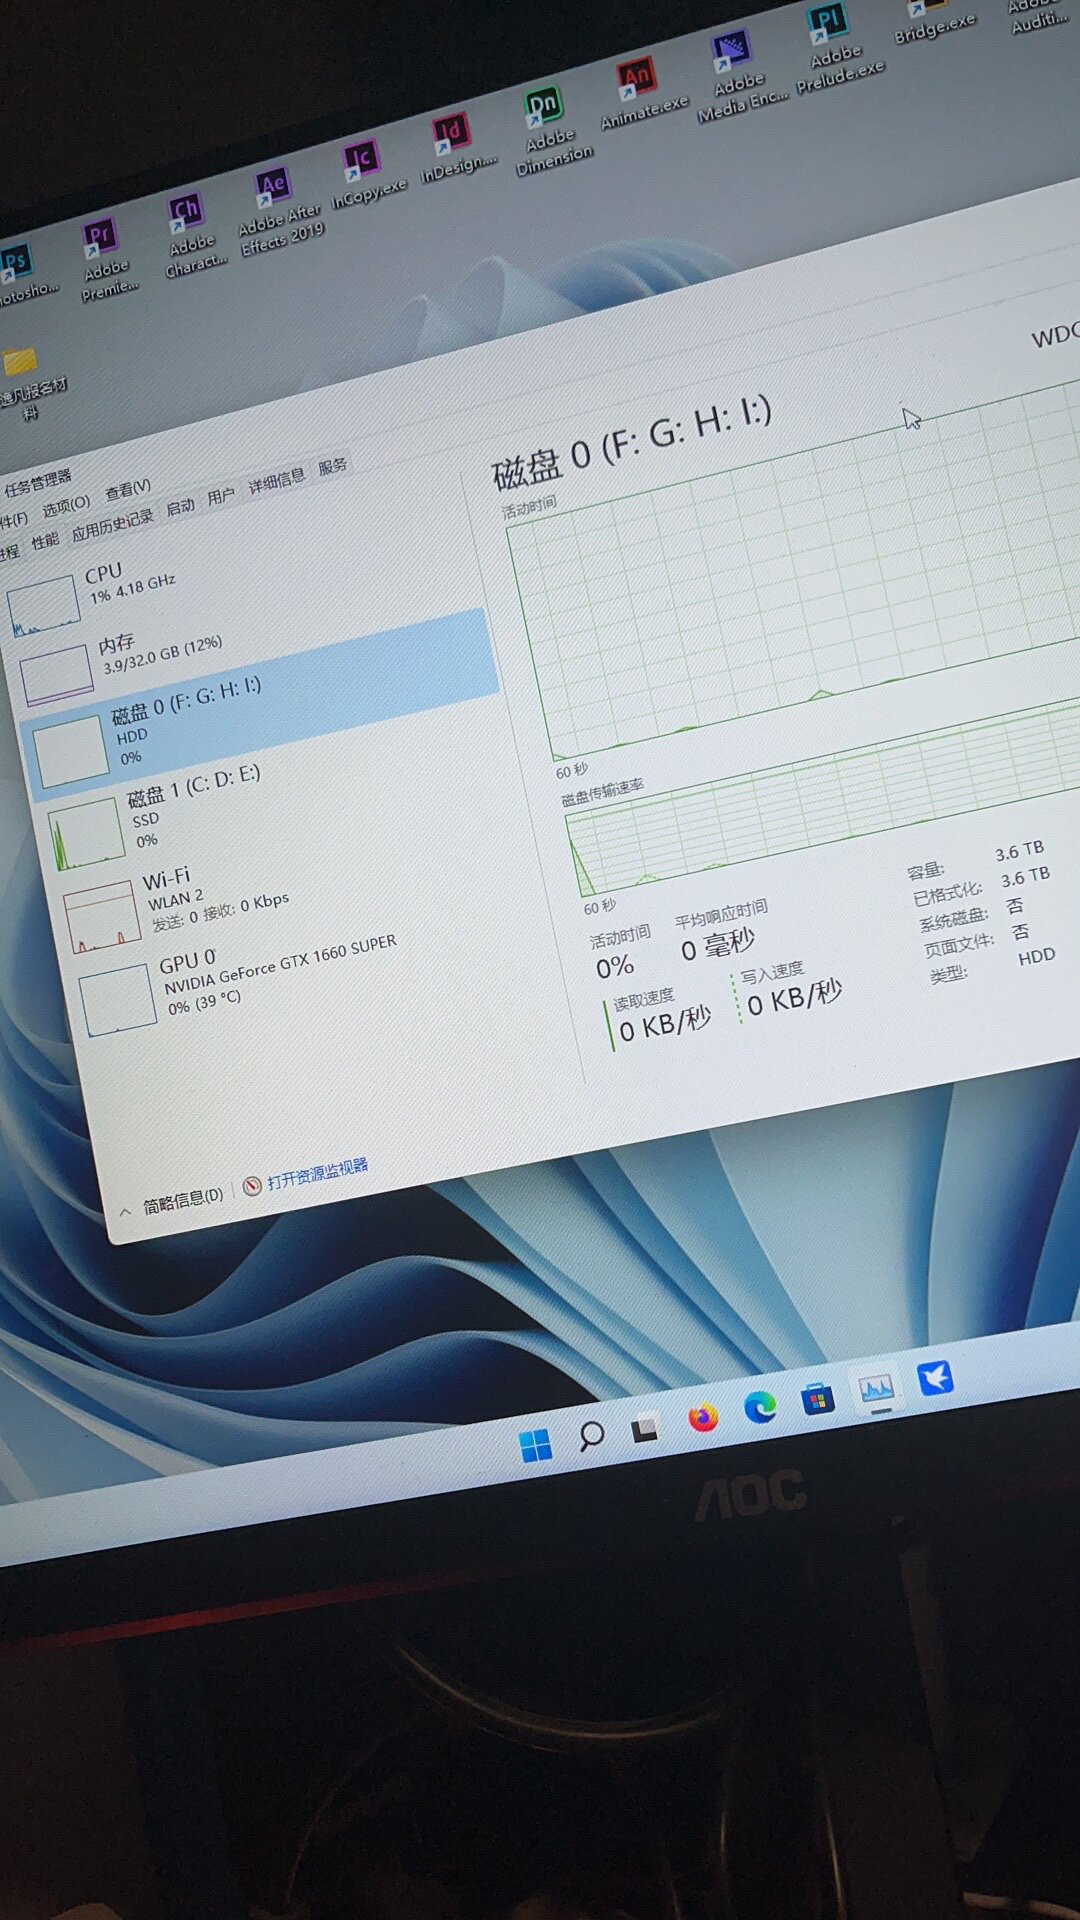
Task: Click the 写入速度 value
Action: [x=795, y=997]
